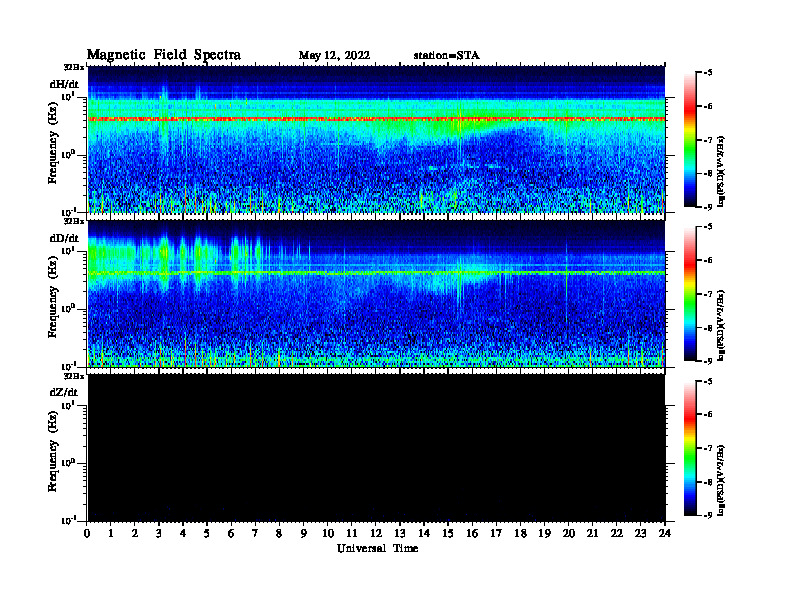The height and width of the screenshot is (612, 792).
Task: Click the yellow horizontal line in dD/dt spectrogram
Action: pos(376,273)
